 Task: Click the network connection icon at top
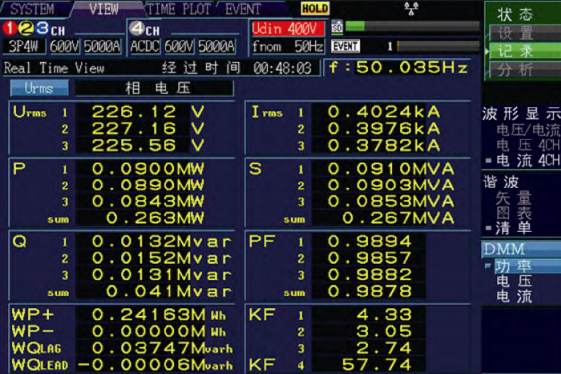click(x=411, y=8)
